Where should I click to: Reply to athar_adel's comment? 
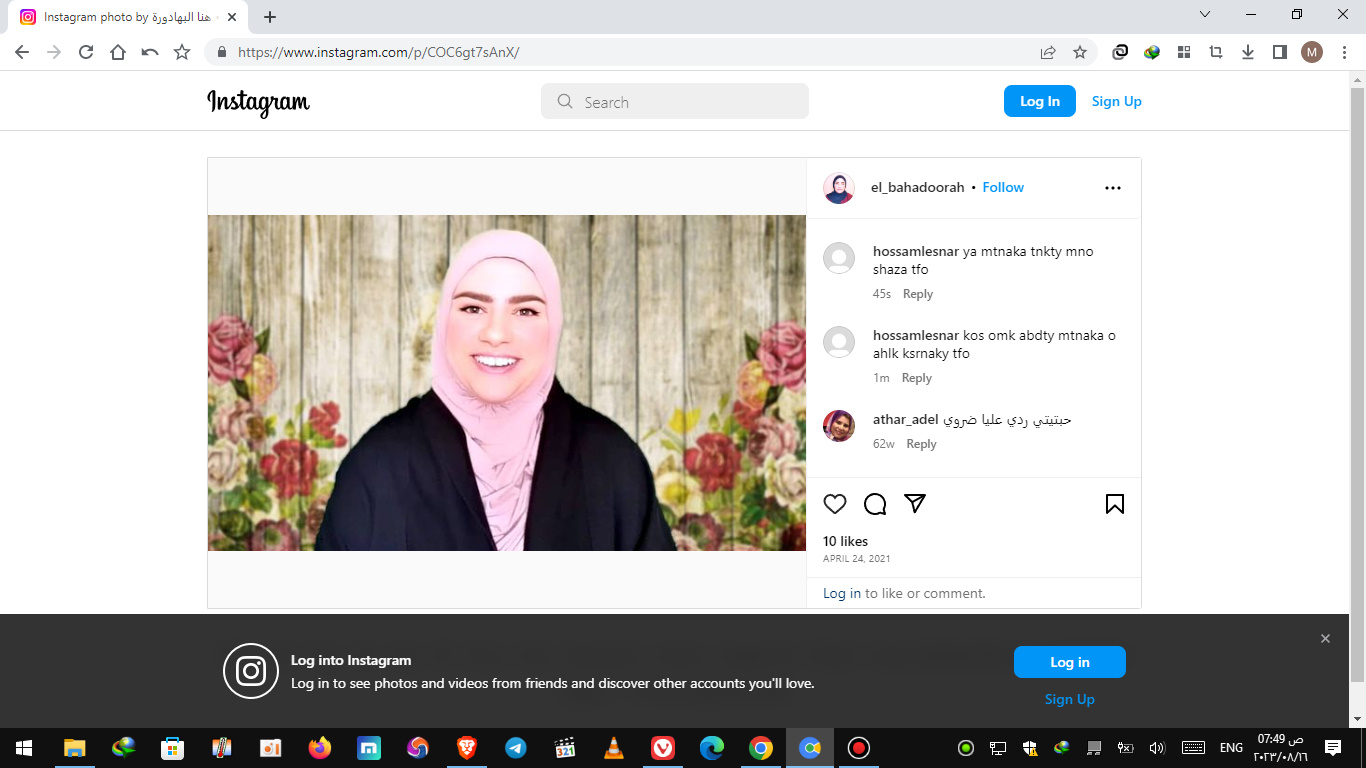[921, 444]
